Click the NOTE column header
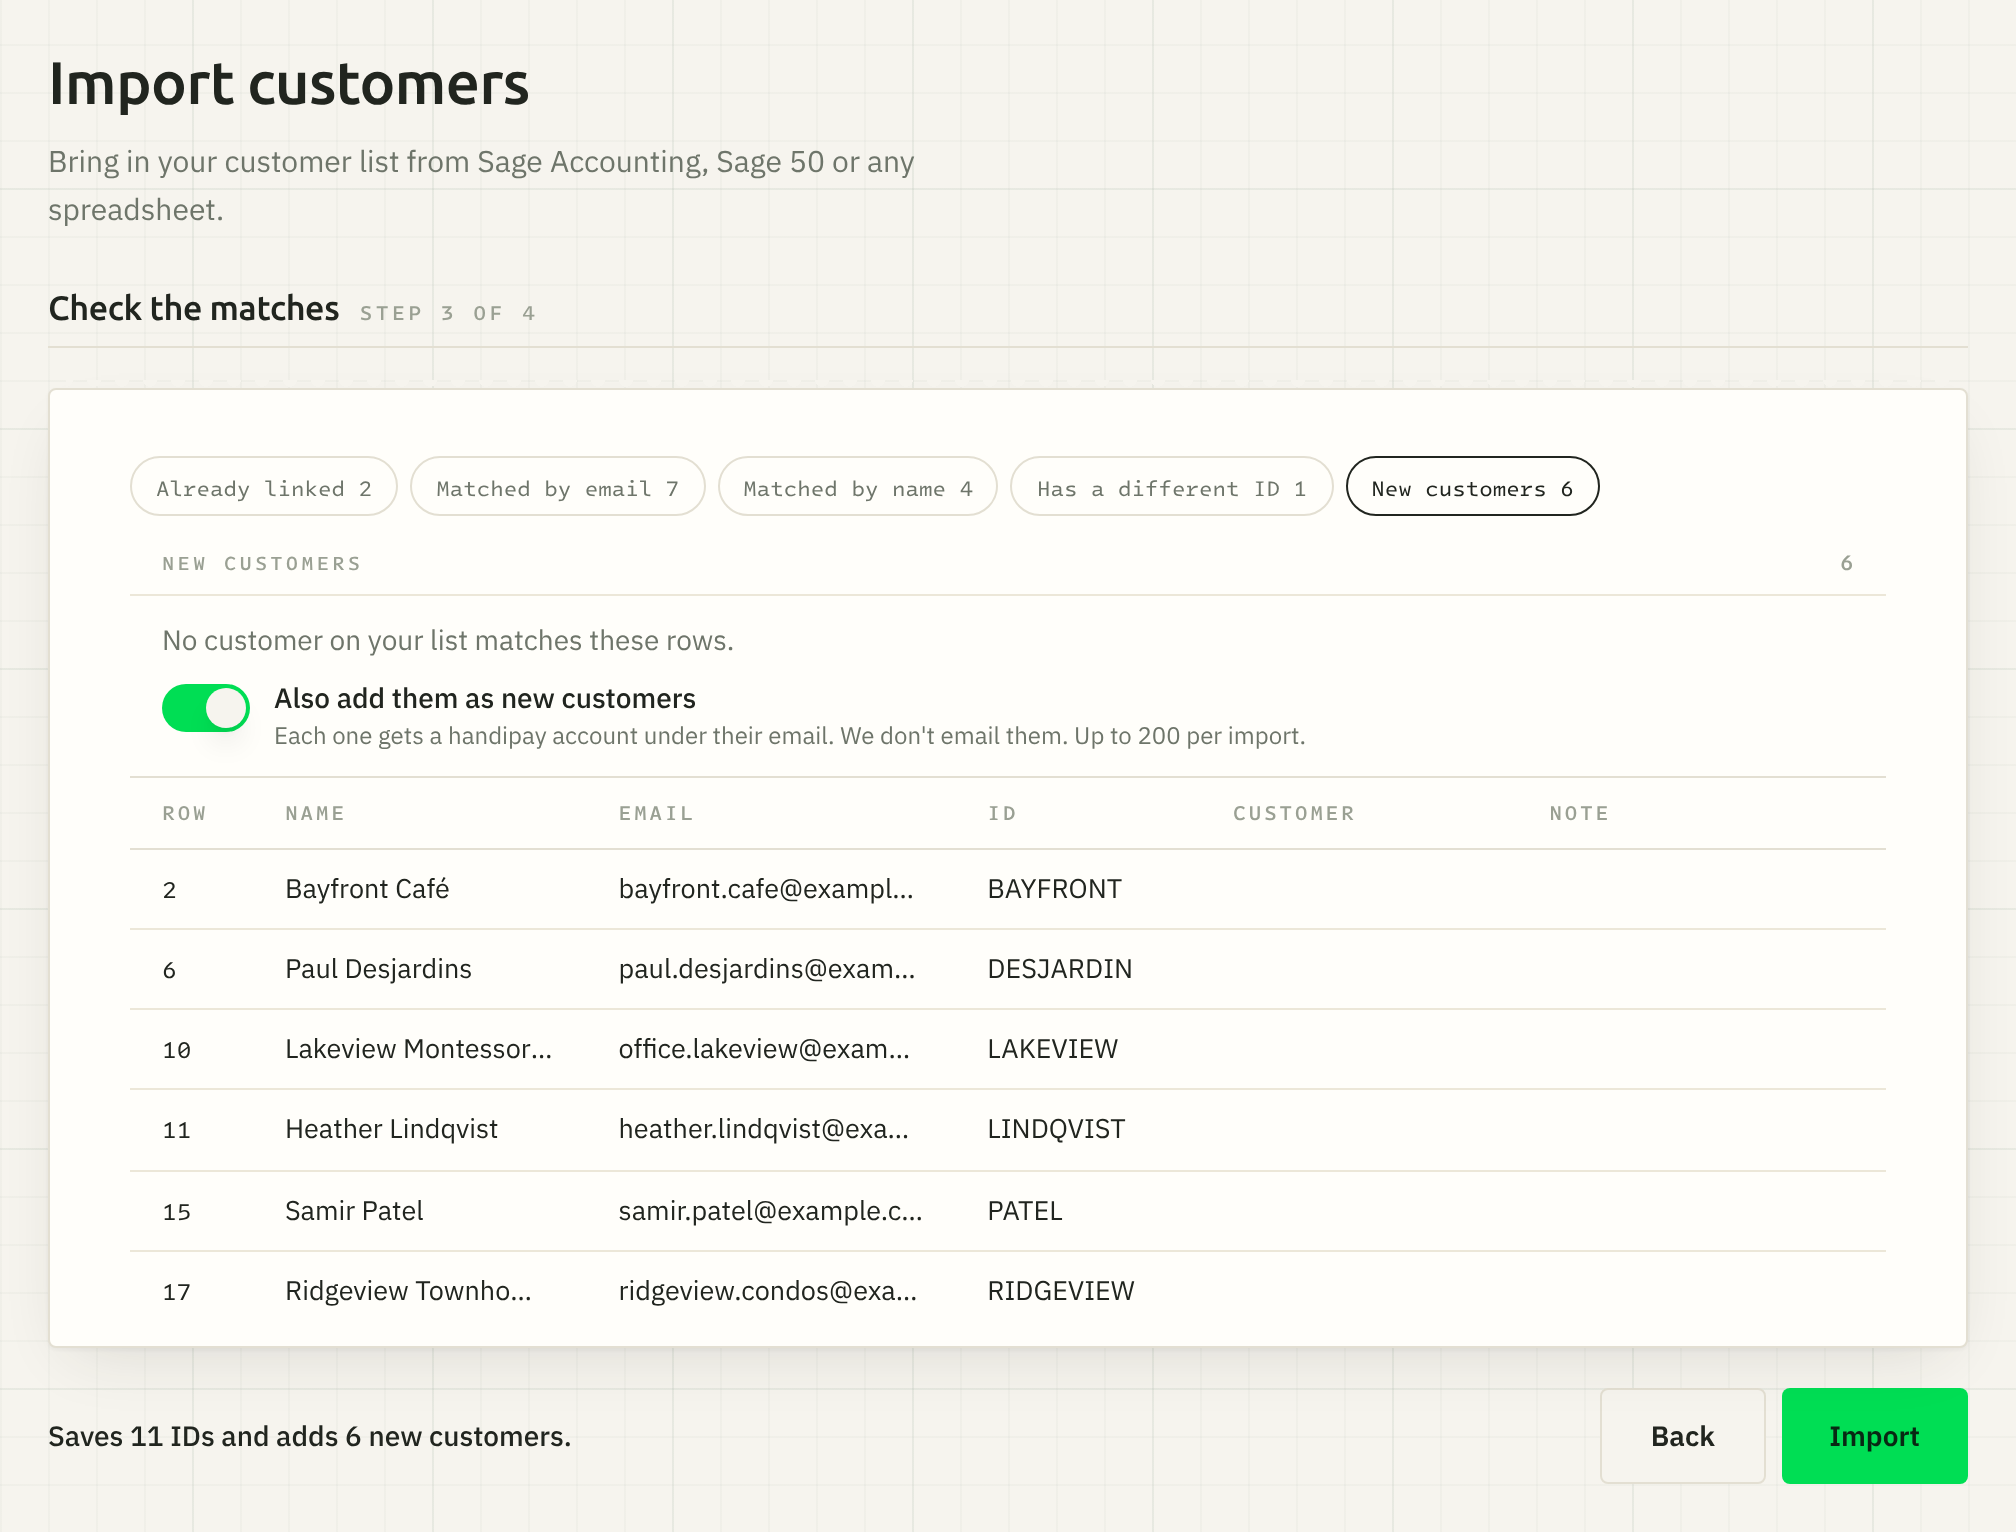The height and width of the screenshot is (1532, 2016). (x=1579, y=813)
